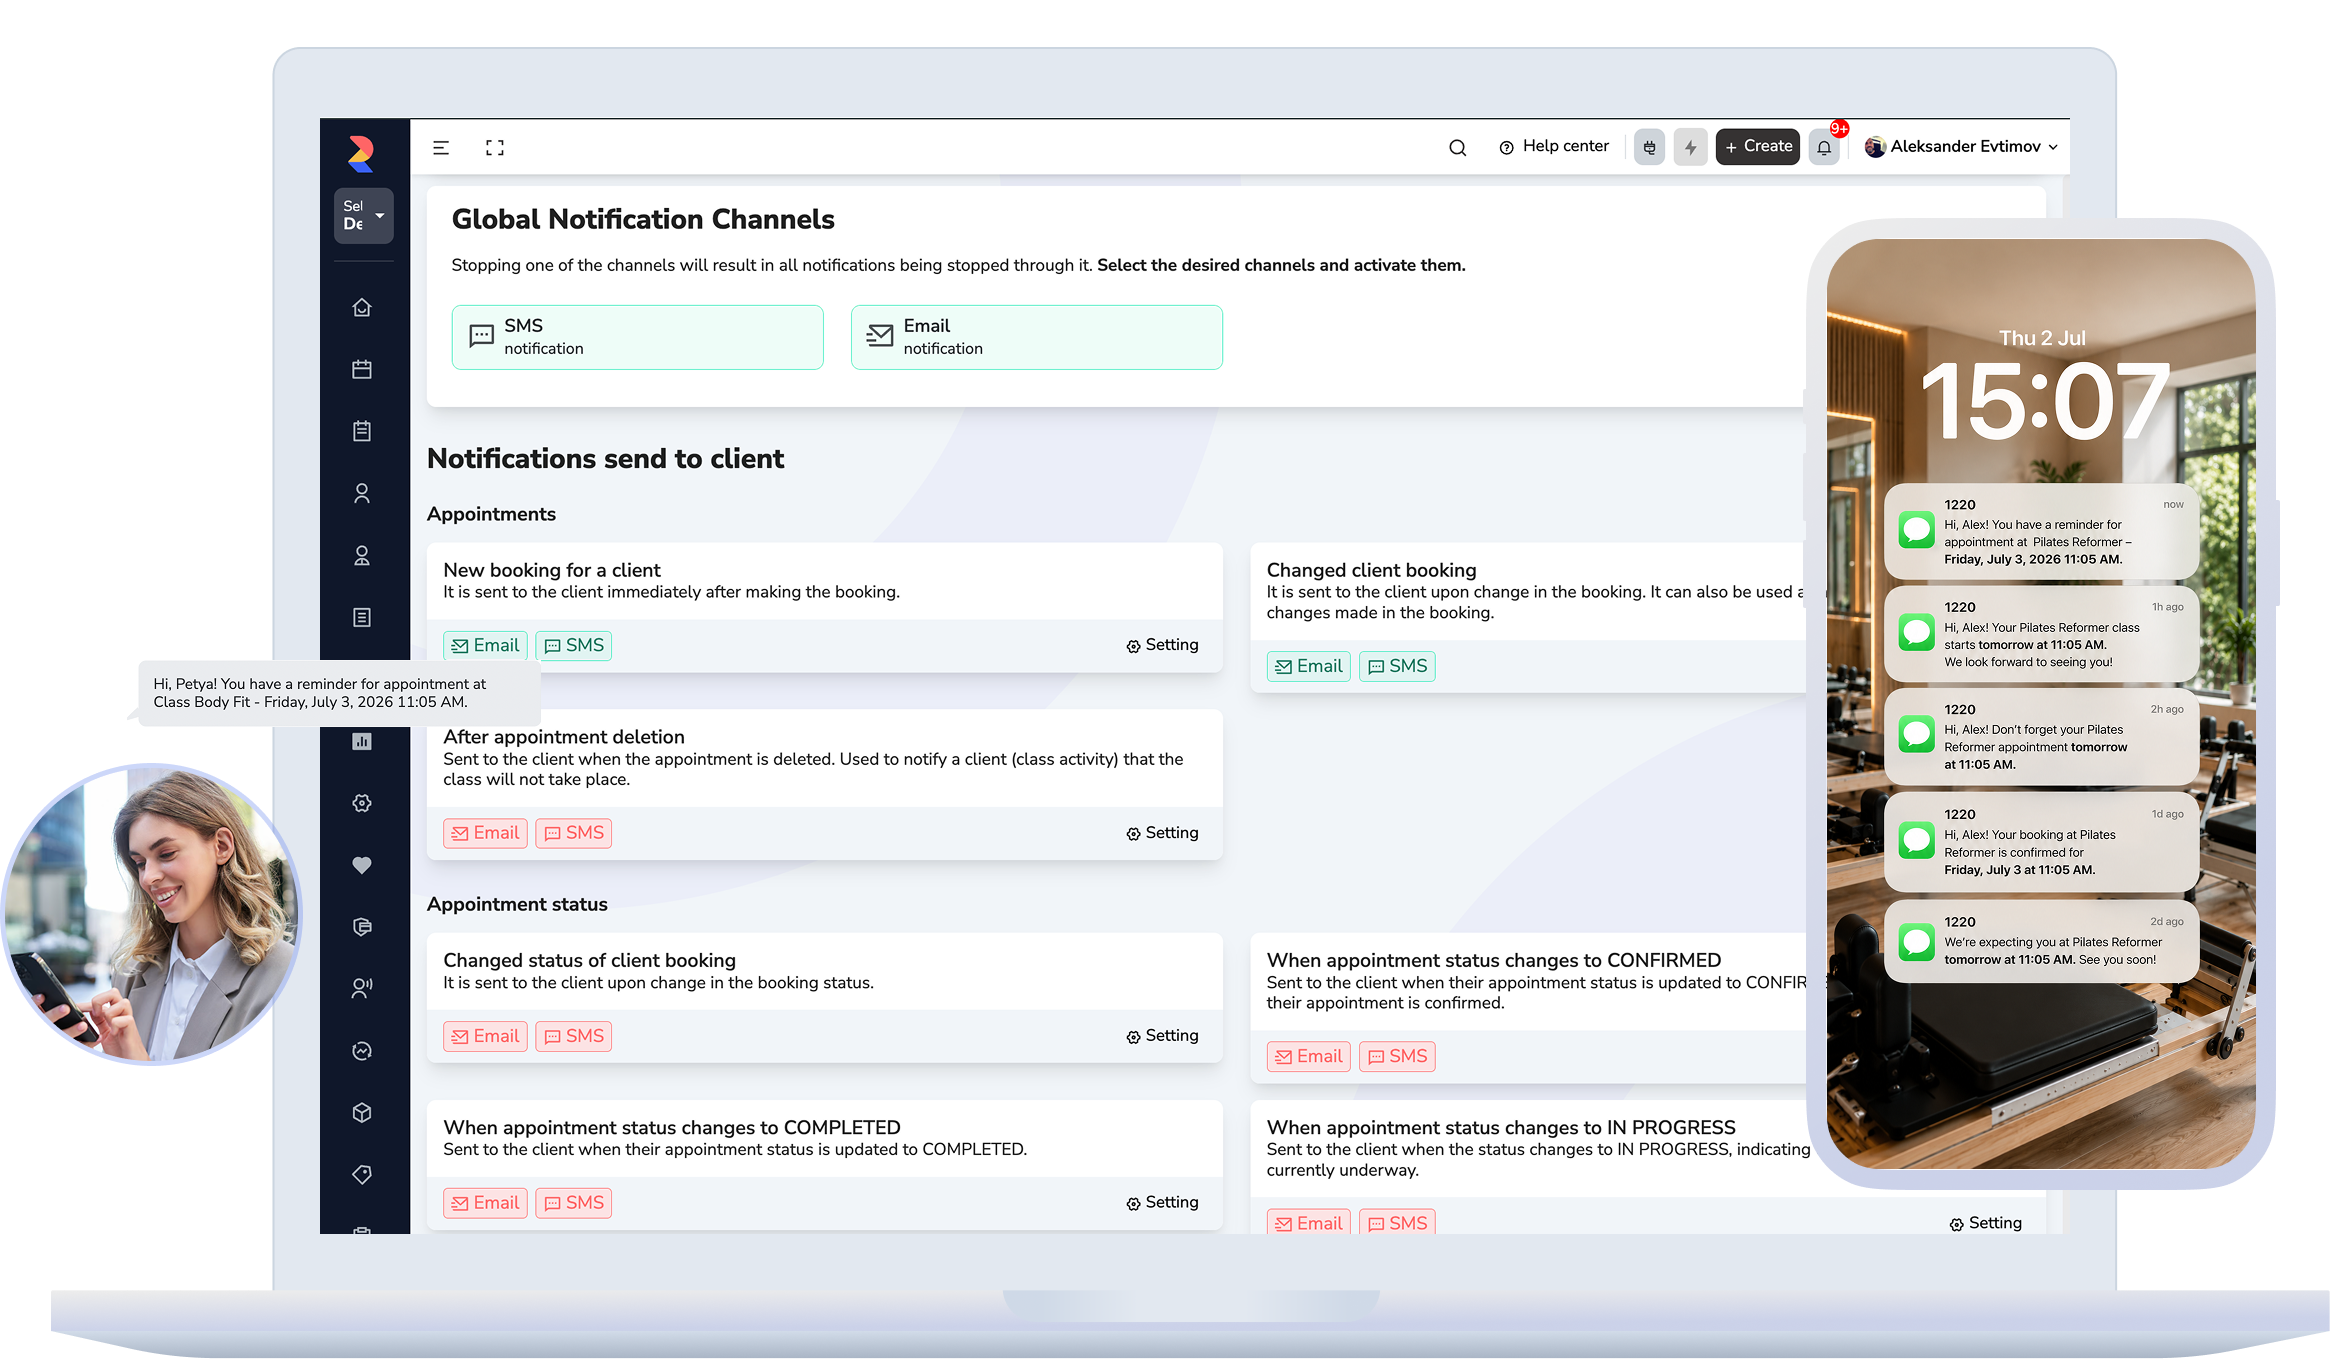Open the document list icon in sidebar
The image size is (2330, 1359).
(x=362, y=617)
